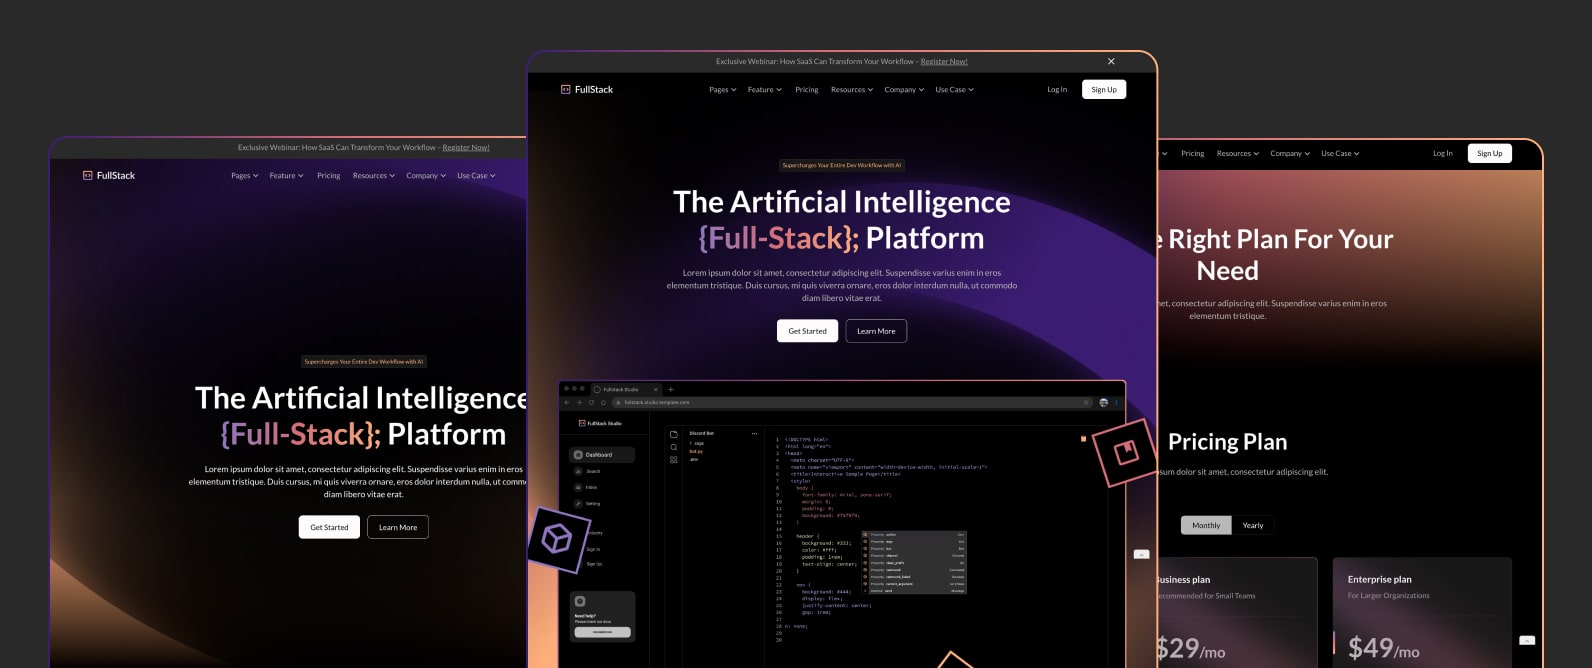Image resolution: width=1592 pixels, height=668 pixels.
Task: Click the studio browser address bar
Action: tap(852, 402)
